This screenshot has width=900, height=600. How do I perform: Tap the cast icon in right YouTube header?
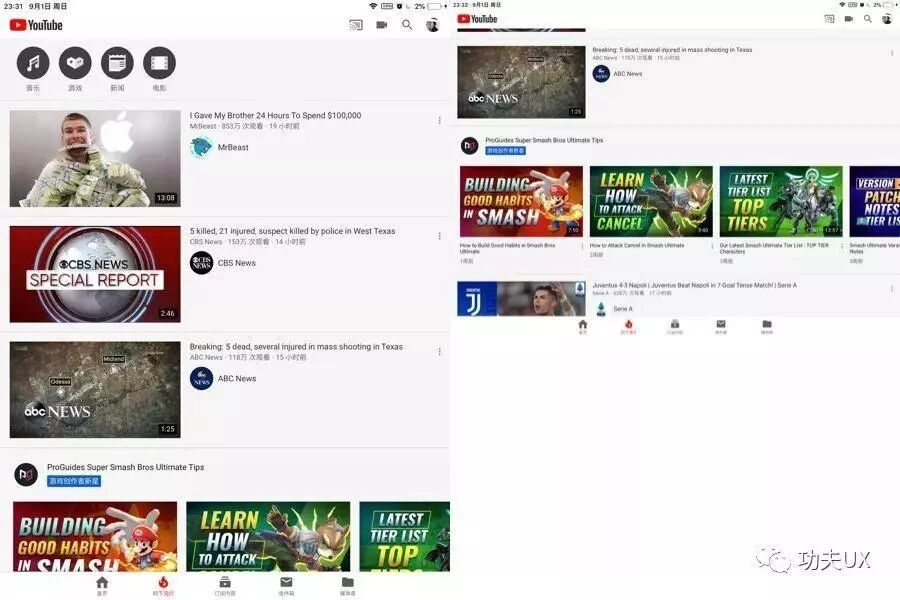click(829, 19)
